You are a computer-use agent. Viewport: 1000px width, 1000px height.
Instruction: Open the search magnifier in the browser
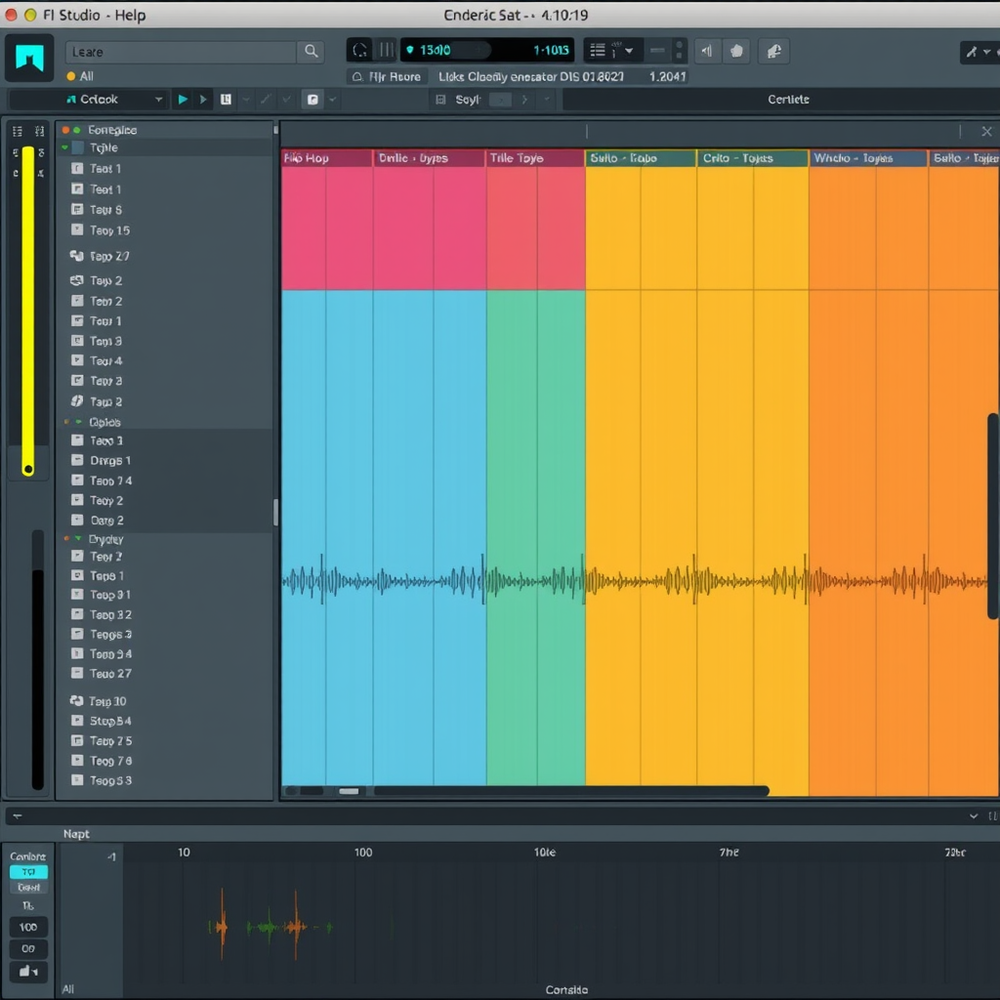[311, 50]
